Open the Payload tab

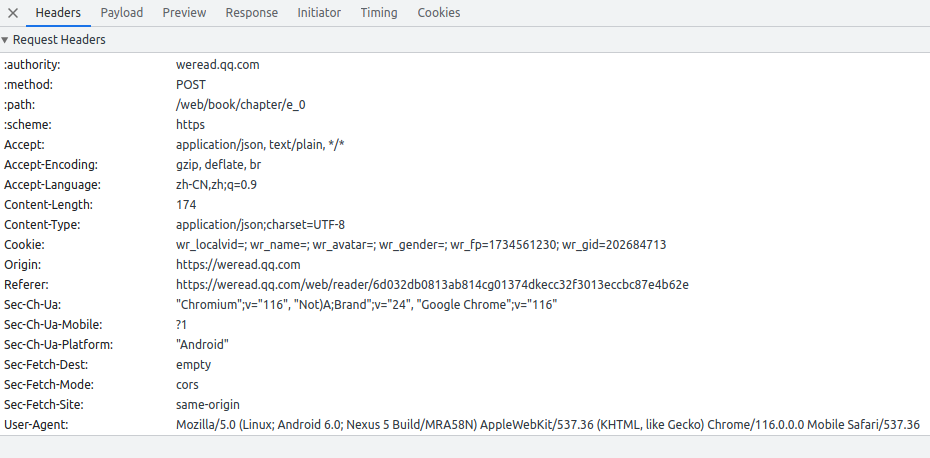(122, 13)
